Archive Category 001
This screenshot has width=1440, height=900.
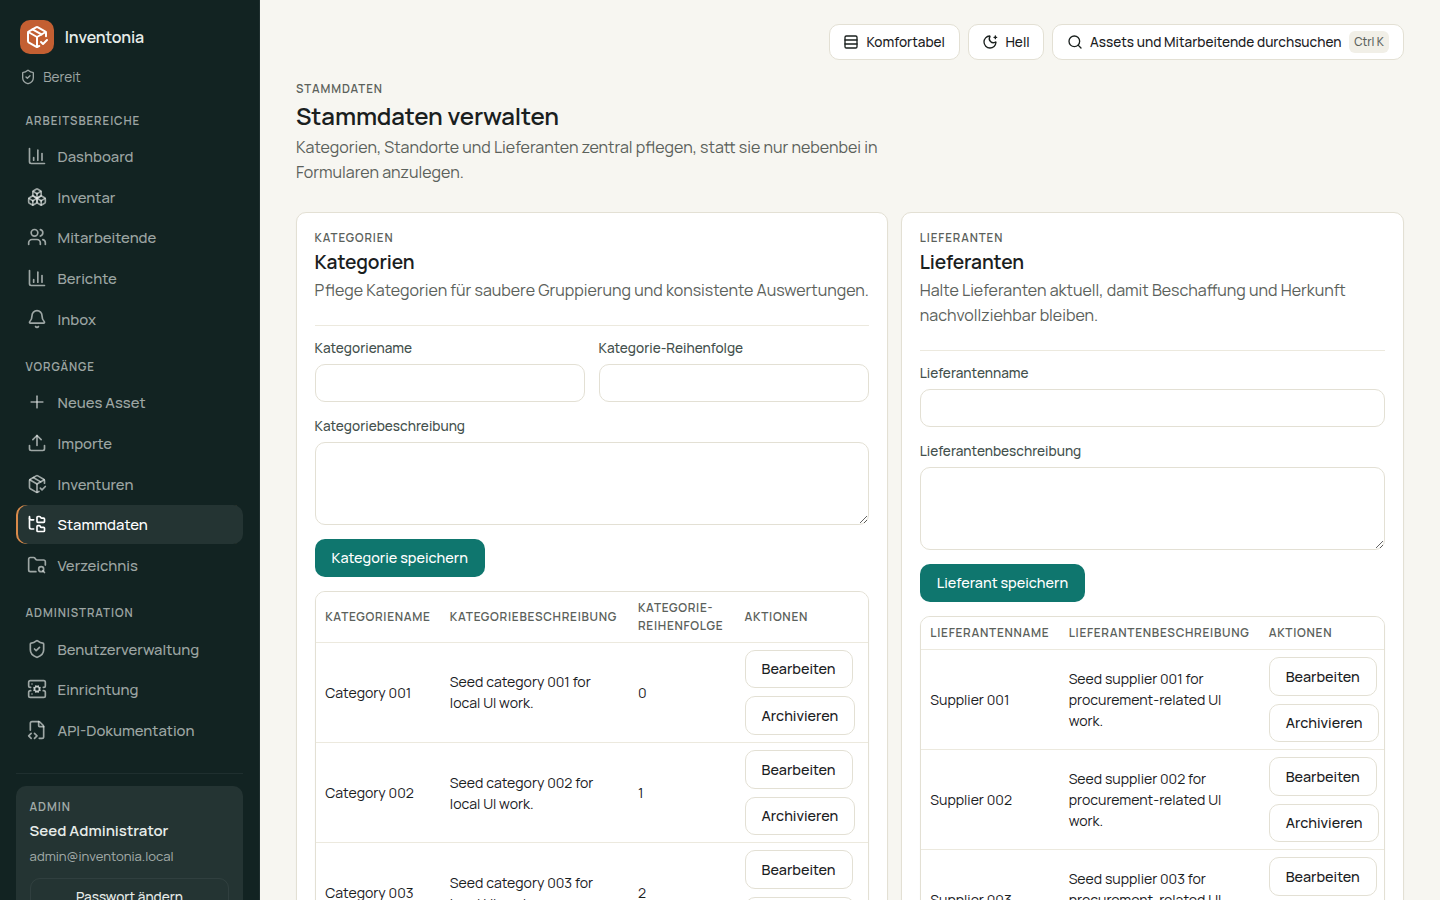pyautogui.click(x=800, y=716)
